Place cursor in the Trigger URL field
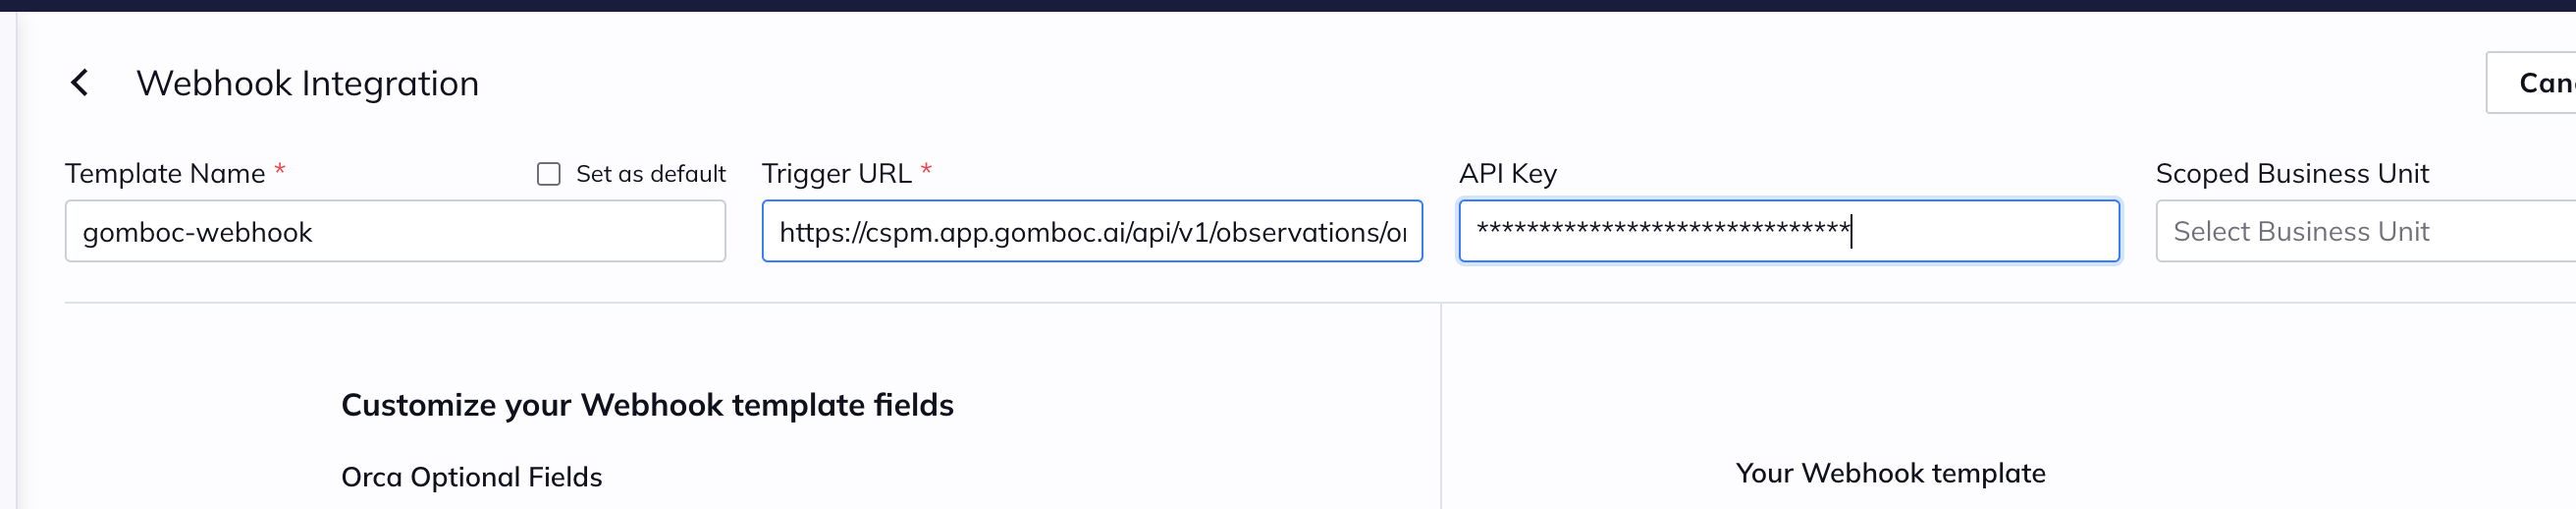Viewport: 2576px width, 509px height. point(1092,231)
